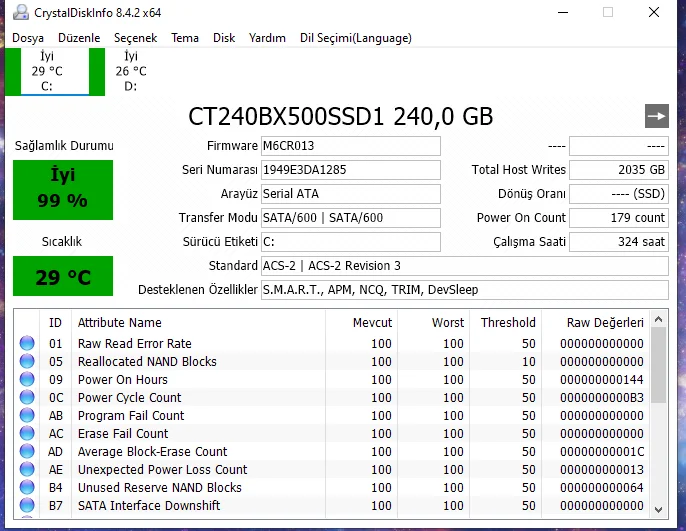Click the Attribute Name column header
This screenshot has height=531, width=686.
(x=198, y=323)
